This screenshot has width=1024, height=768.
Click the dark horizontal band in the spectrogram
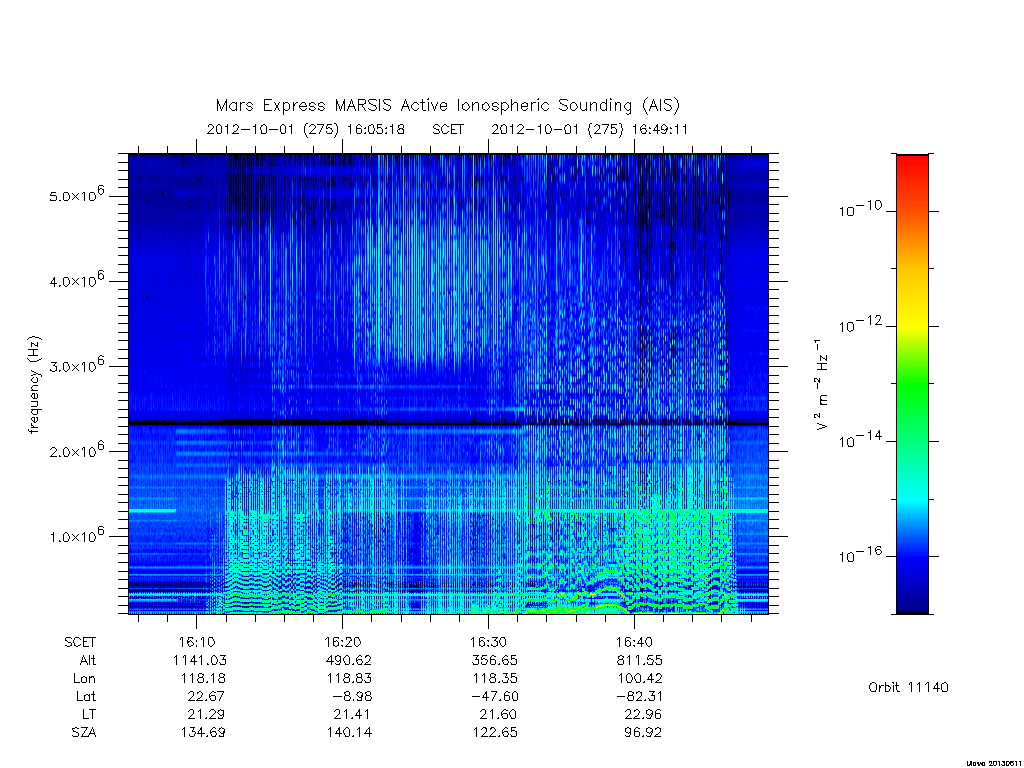pyautogui.click(x=449, y=423)
